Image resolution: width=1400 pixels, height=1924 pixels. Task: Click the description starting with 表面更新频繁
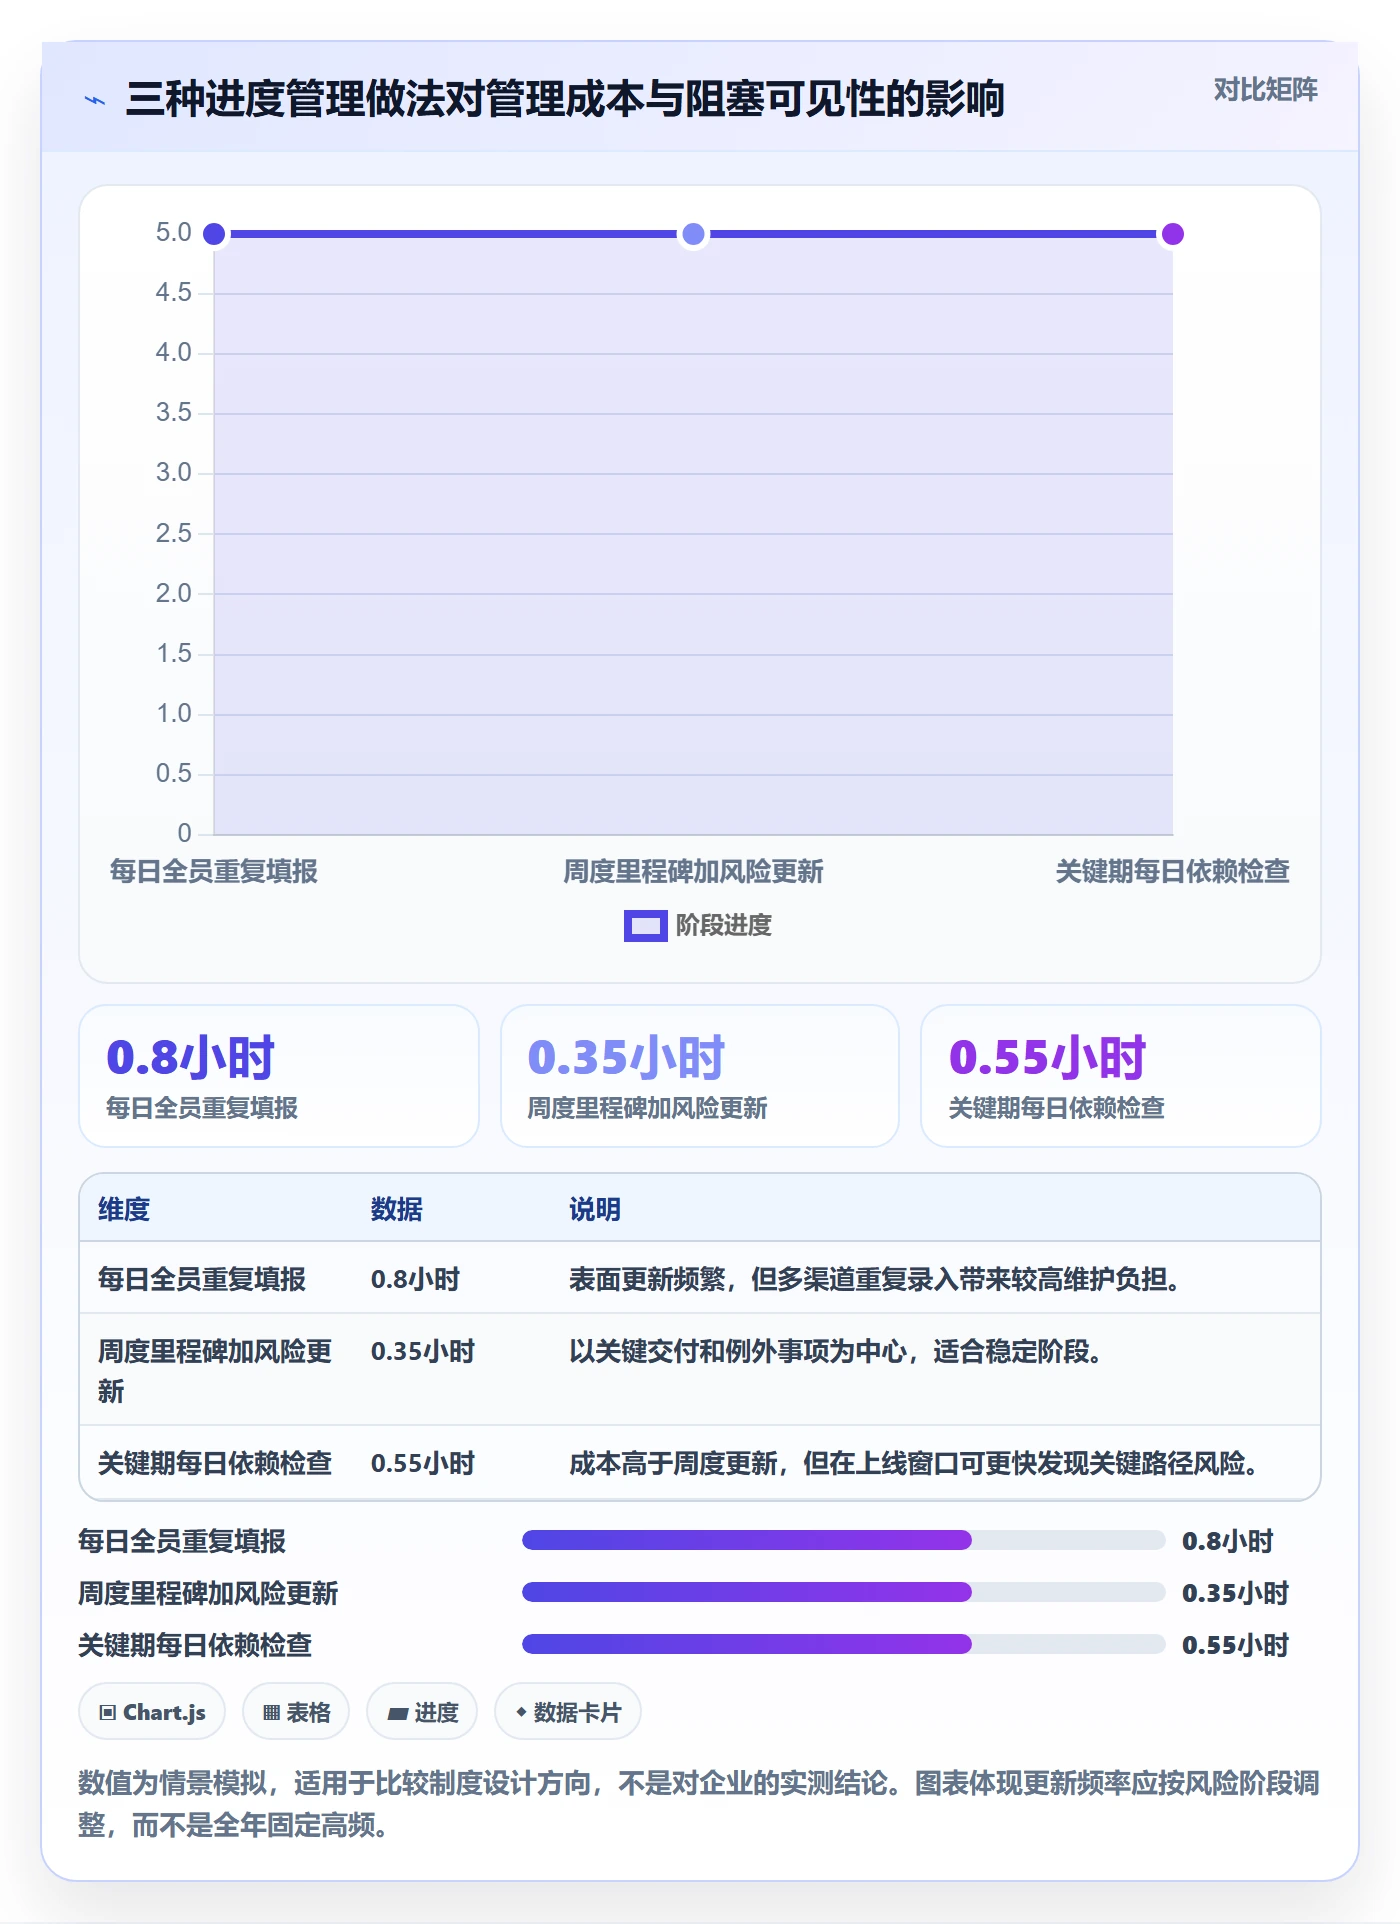coord(875,1280)
